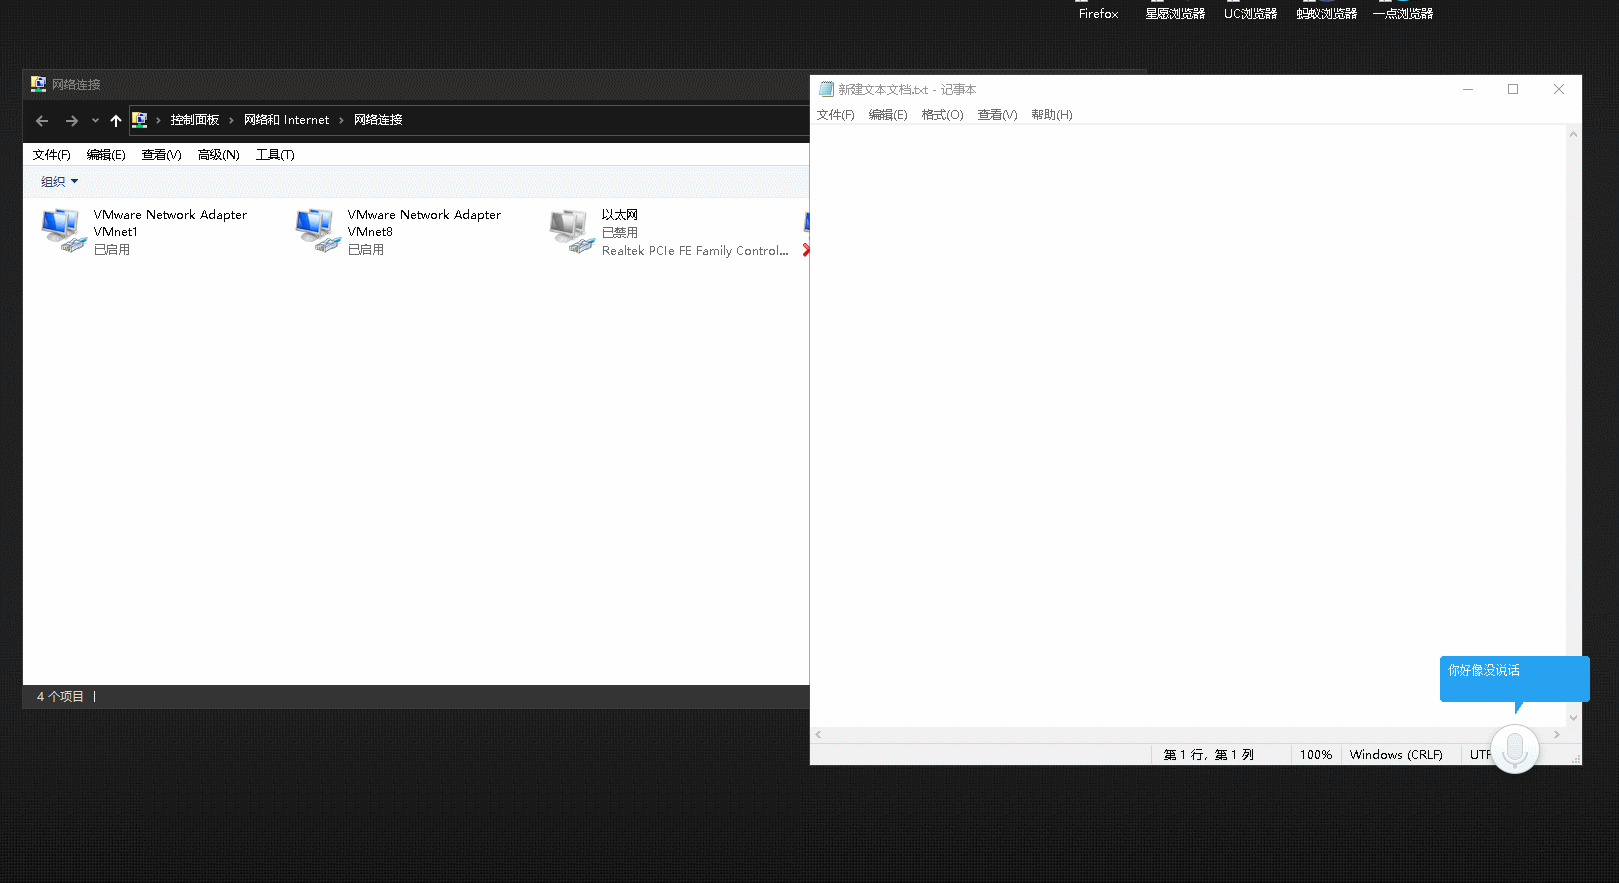
Task: Select the VMware Network Adapter VMnet1 icon
Action: [x=63, y=230]
